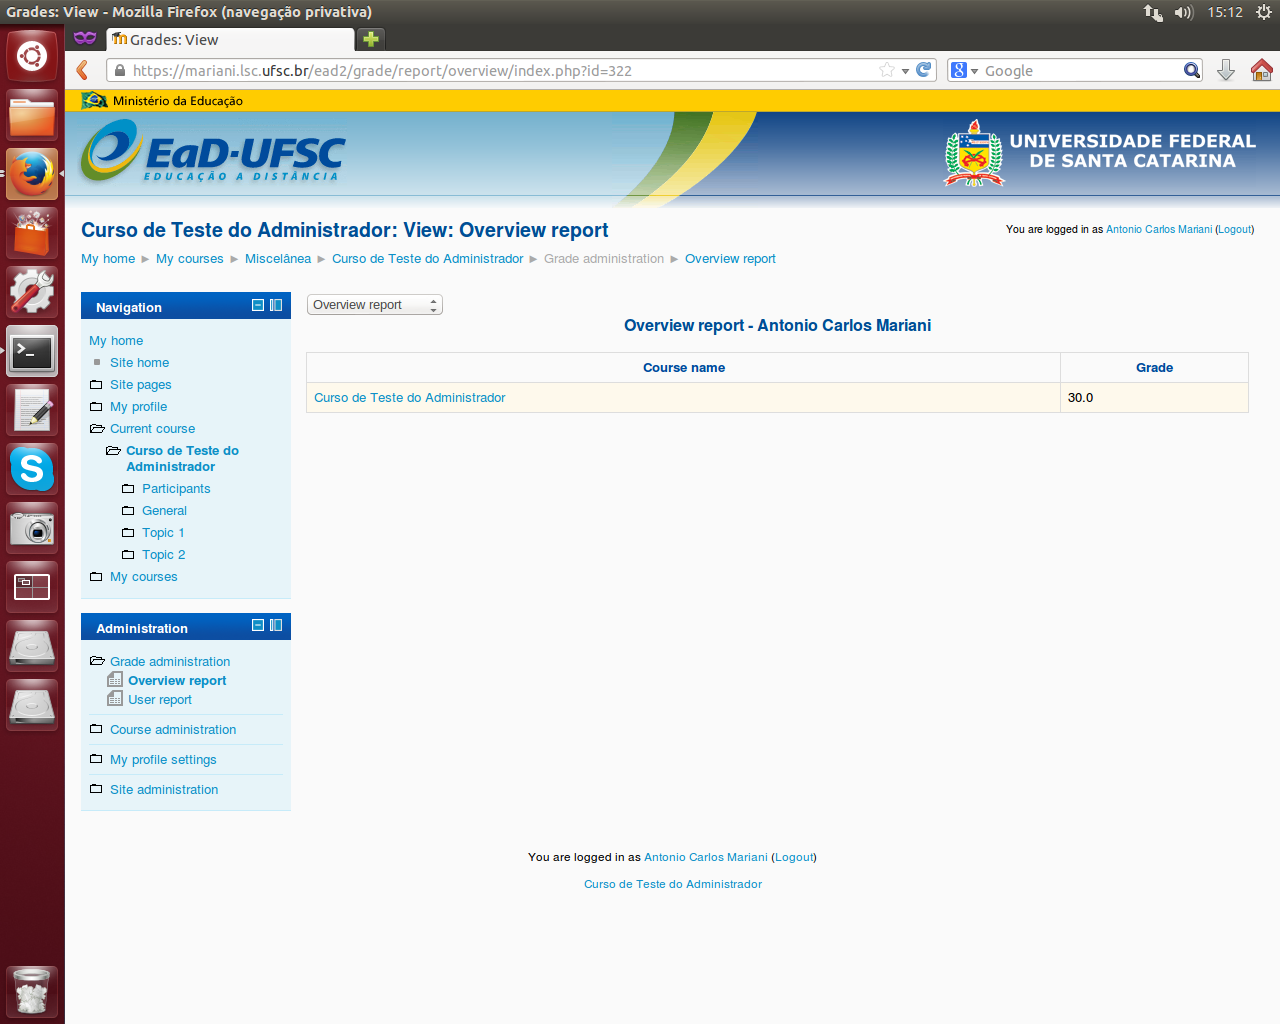Viewport: 1280px width, 1024px height.
Task: Open the Overview report dropdown selector
Action: point(374,305)
